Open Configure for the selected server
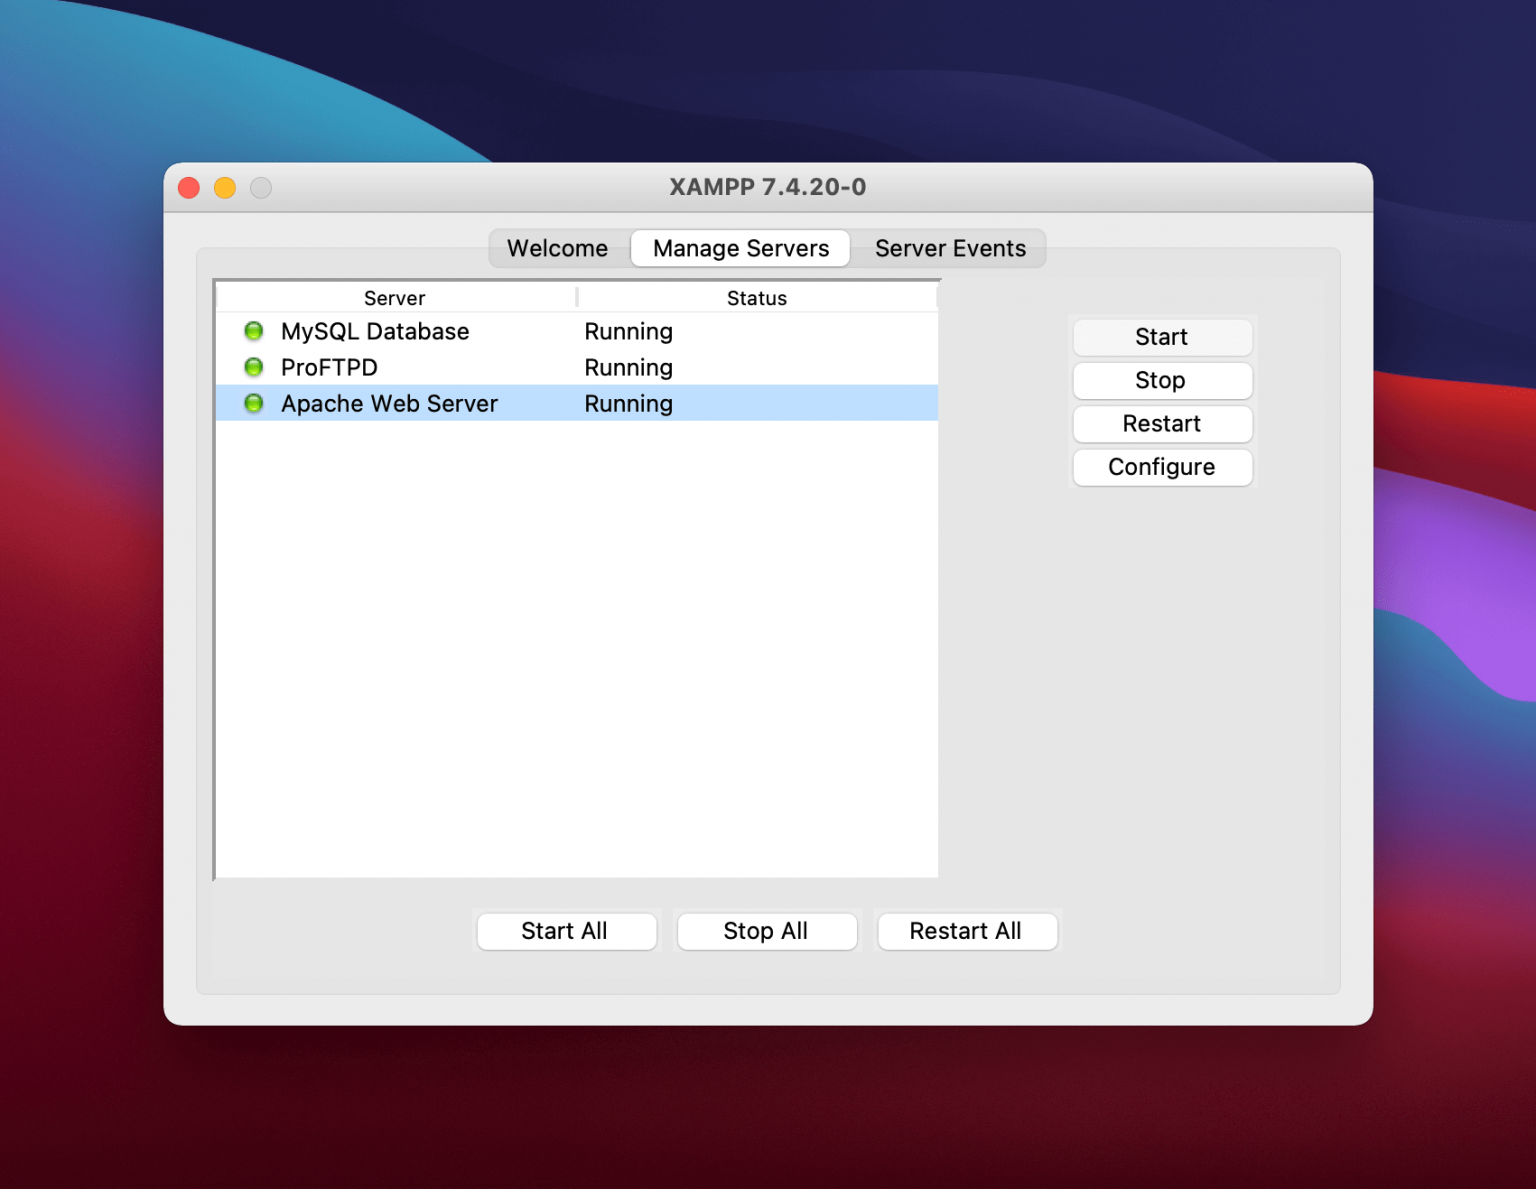The image size is (1536, 1189). [x=1161, y=467]
